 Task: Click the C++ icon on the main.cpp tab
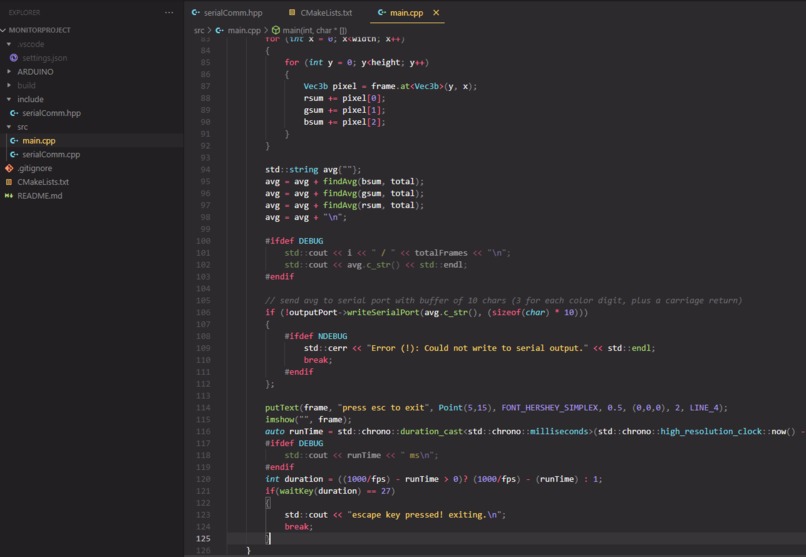381,12
